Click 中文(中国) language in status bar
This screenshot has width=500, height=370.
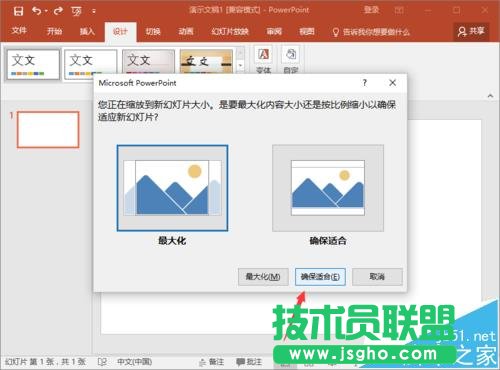(135, 362)
